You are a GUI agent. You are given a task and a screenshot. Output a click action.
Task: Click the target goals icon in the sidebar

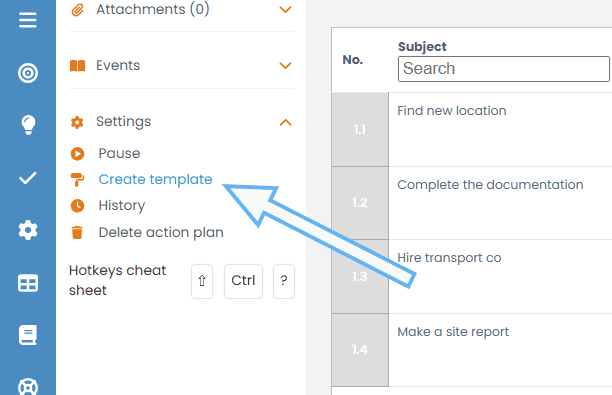[x=28, y=73]
